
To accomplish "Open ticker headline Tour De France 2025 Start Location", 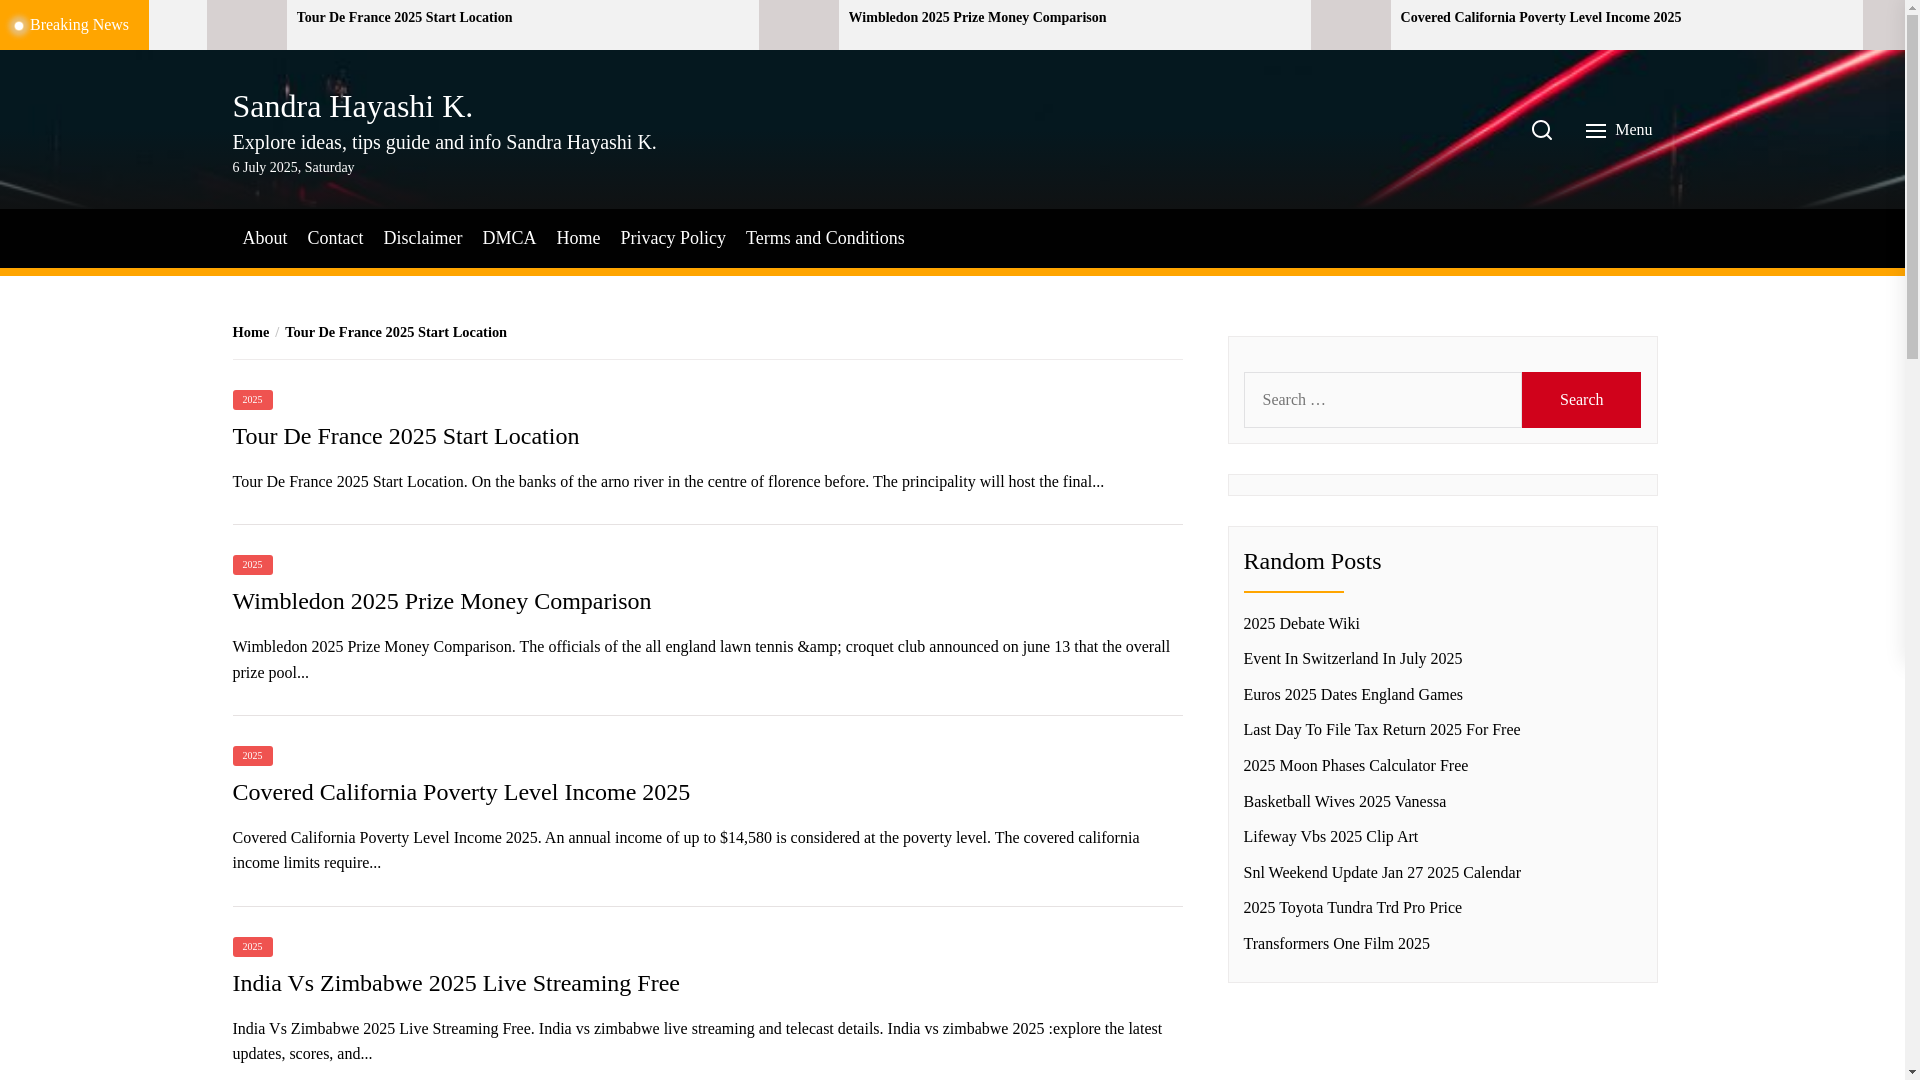I will 404,18.
